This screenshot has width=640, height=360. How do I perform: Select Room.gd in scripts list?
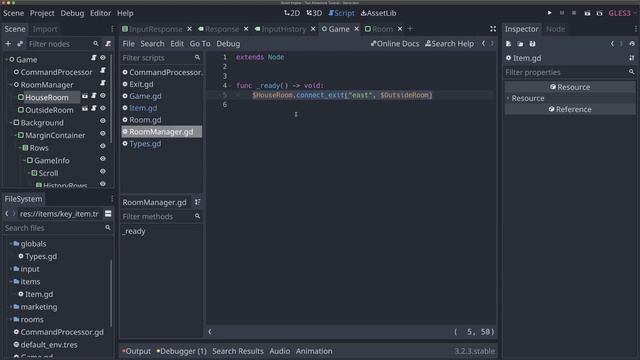(x=145, y=120)
